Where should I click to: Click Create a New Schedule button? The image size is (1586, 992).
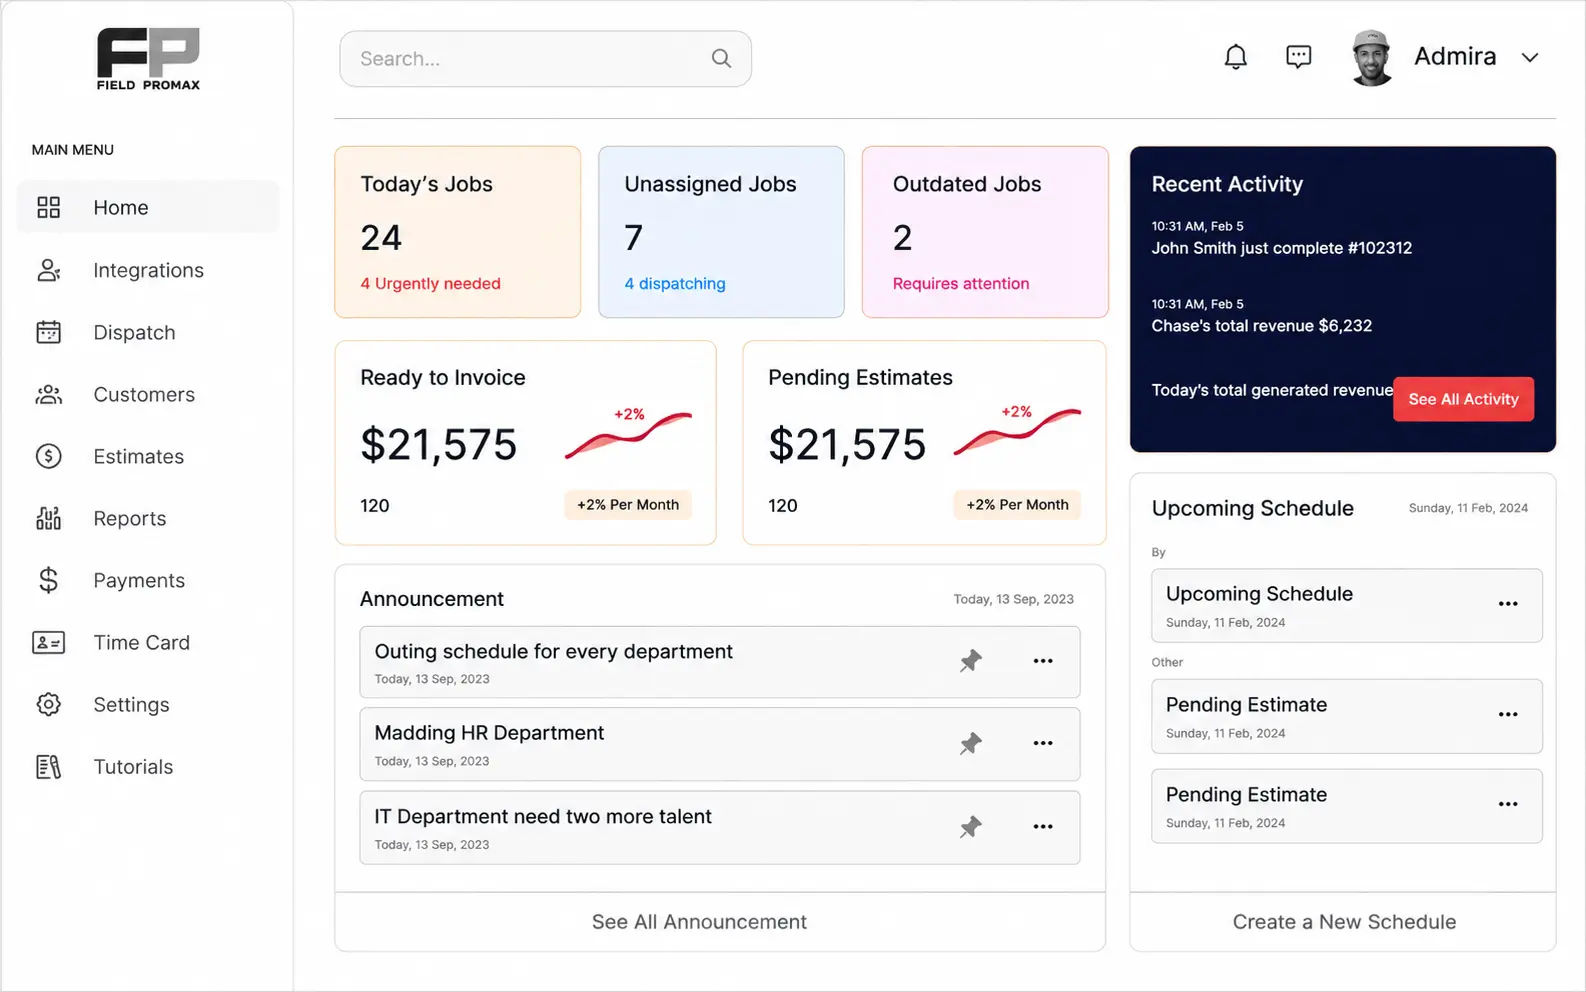coord(1344,922)
